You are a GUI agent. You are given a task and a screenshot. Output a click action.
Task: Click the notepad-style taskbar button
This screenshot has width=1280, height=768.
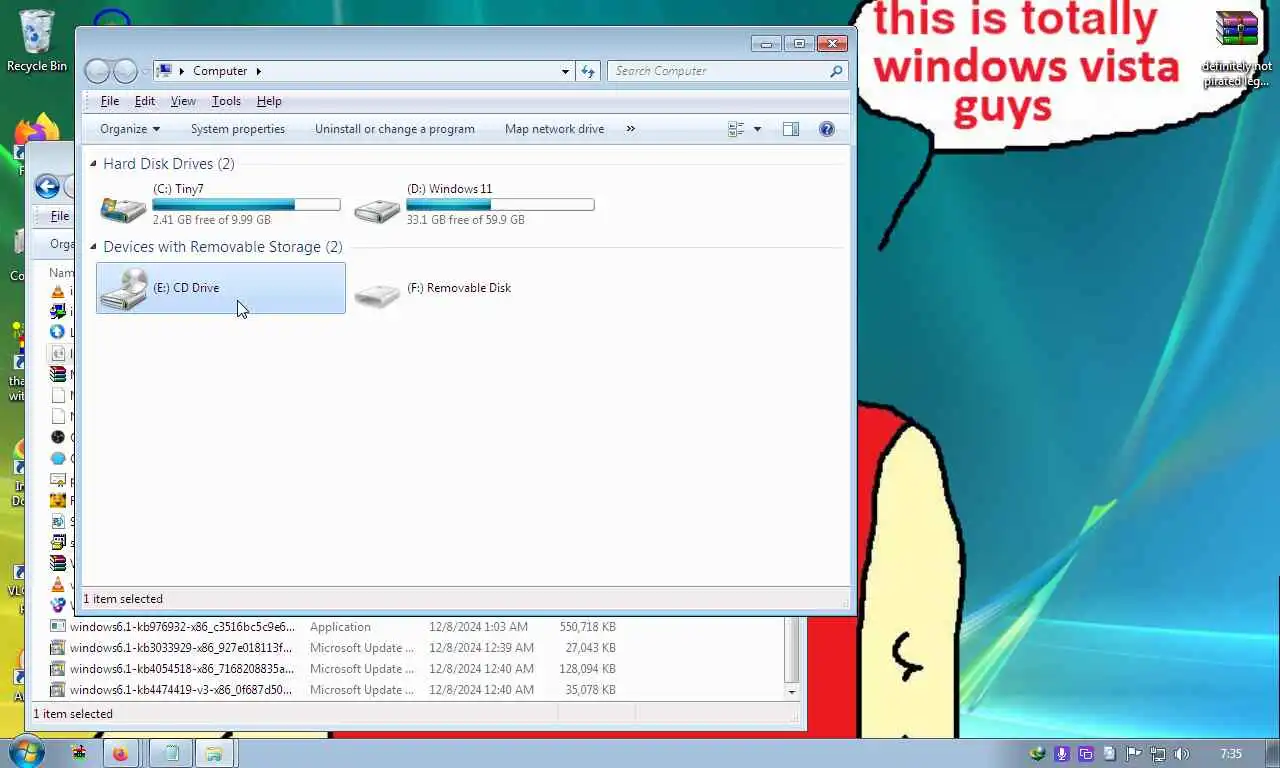click(x=171, y=754)
